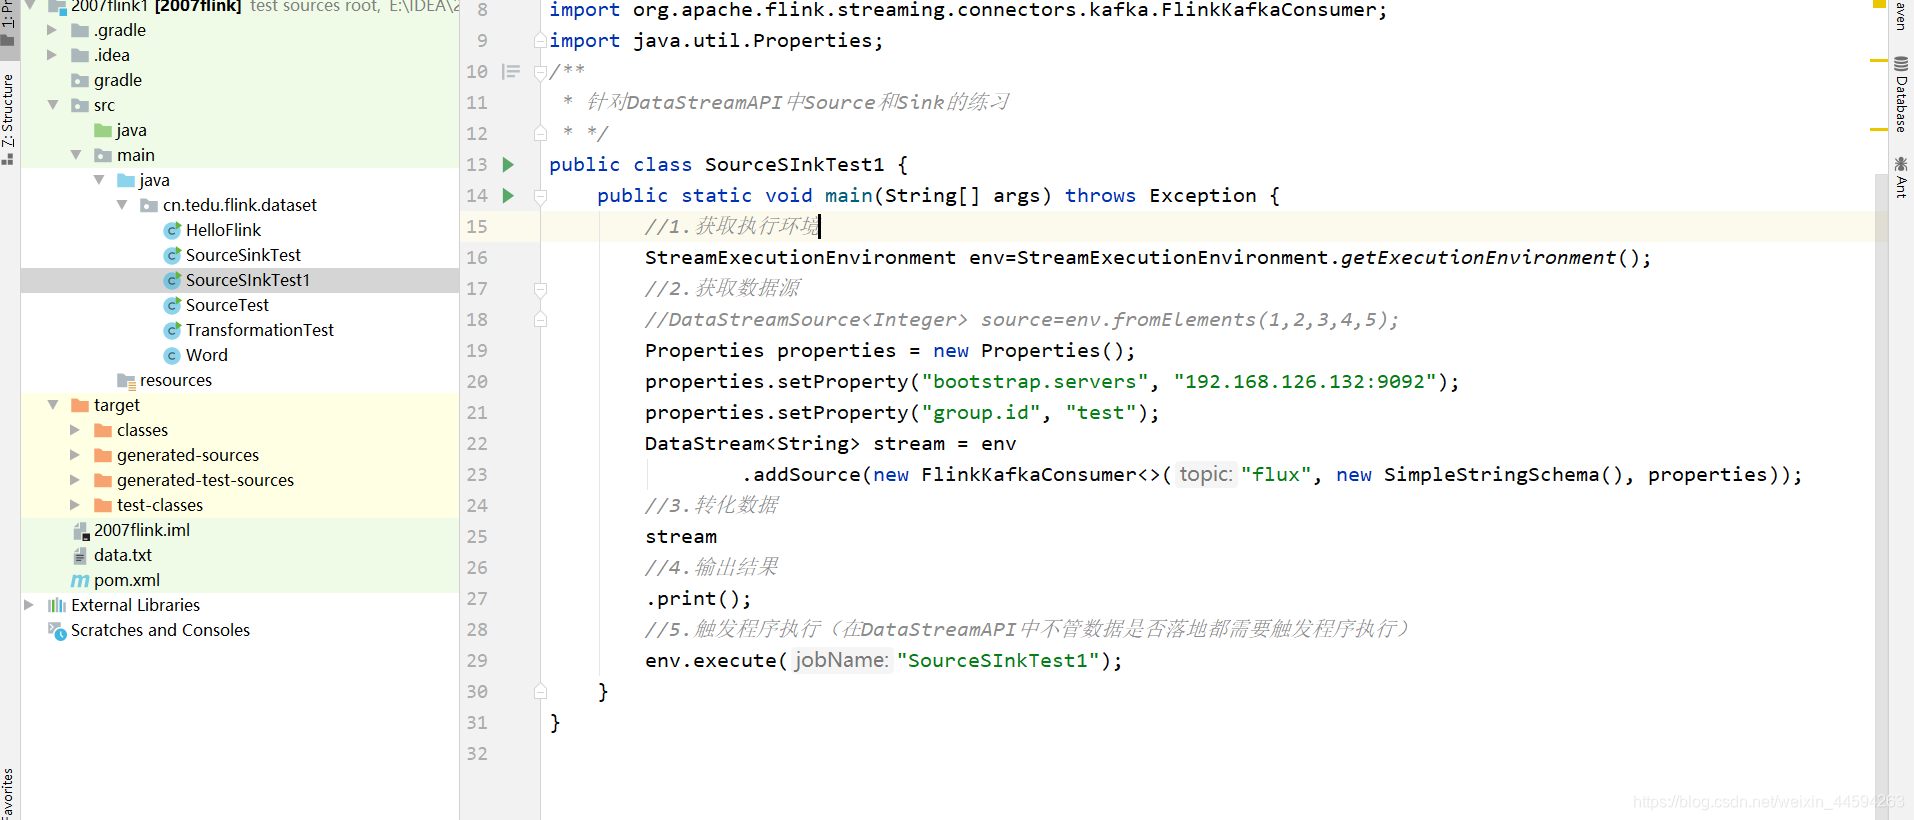Expand the test-classes folder
Image resolution: width=1914 pixels, height=820 pixels.
75,505
